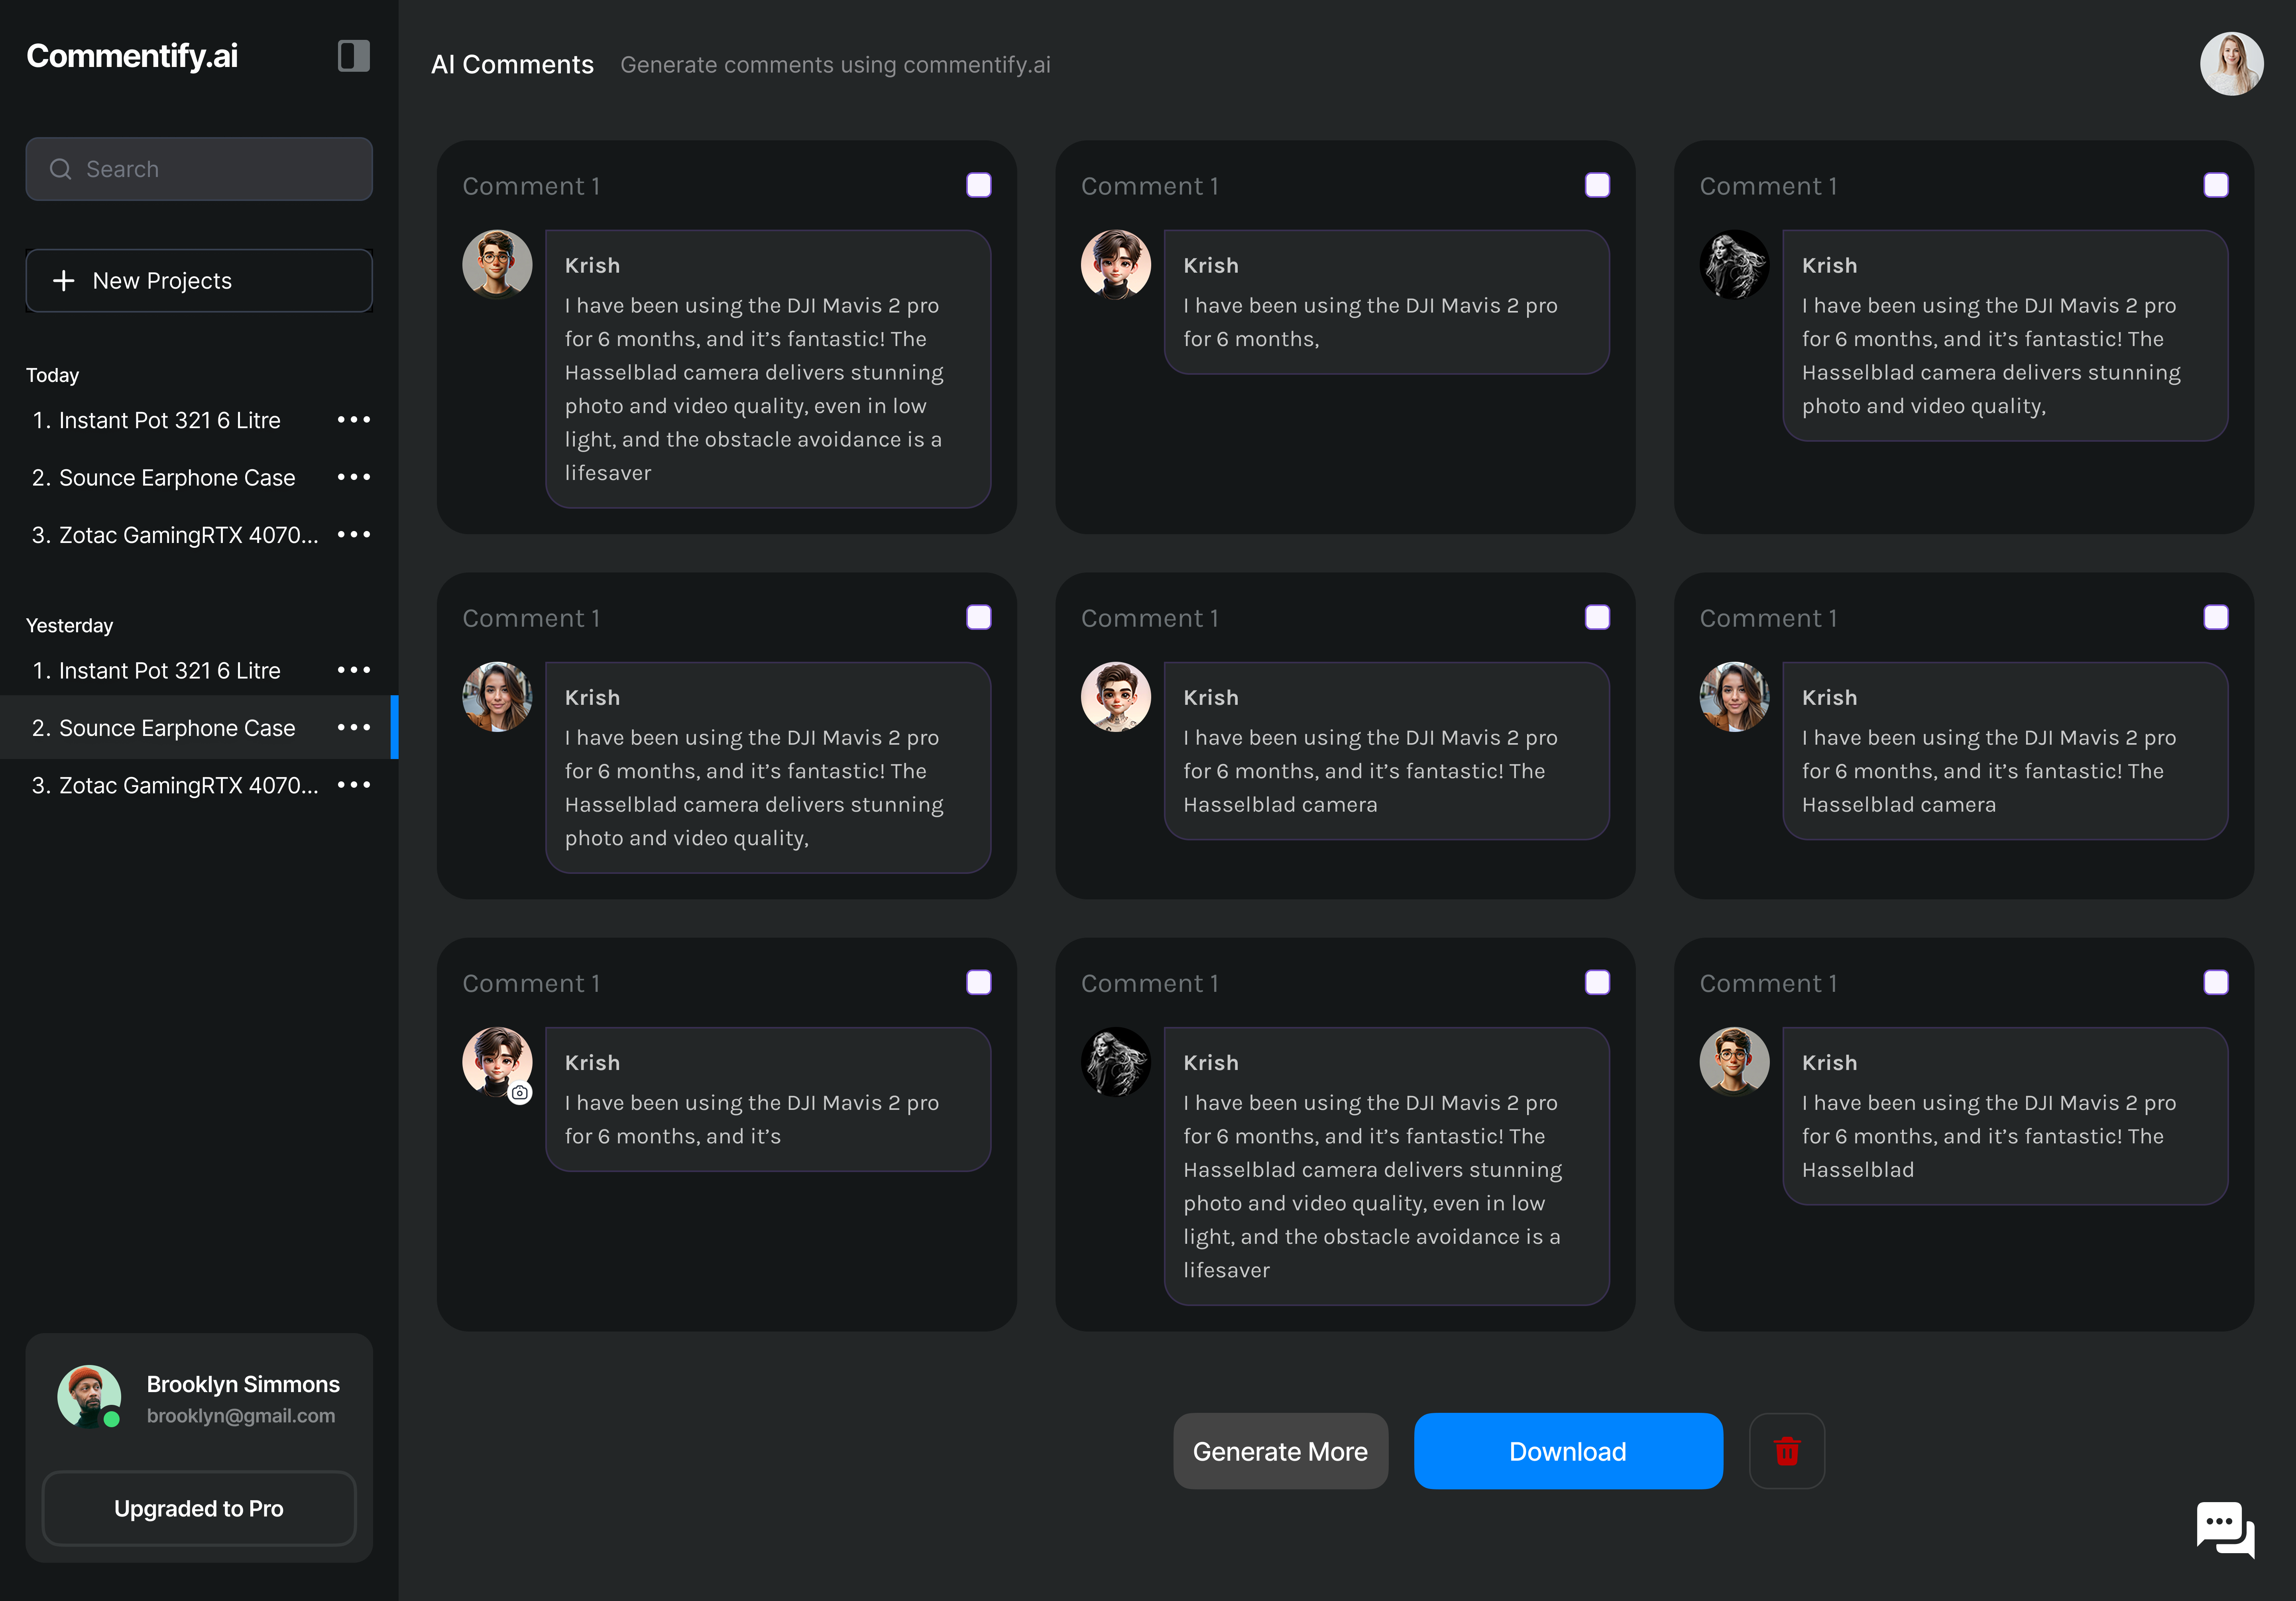
Task: Open options menu for Today's Zotac GamingRTX project
Action: tap(354, 535)
